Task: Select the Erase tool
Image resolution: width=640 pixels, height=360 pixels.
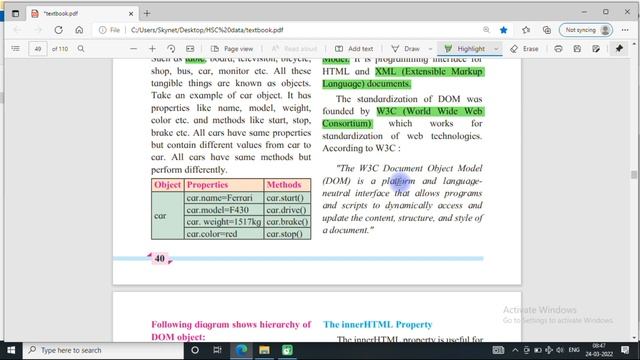Action: (524, 49)
